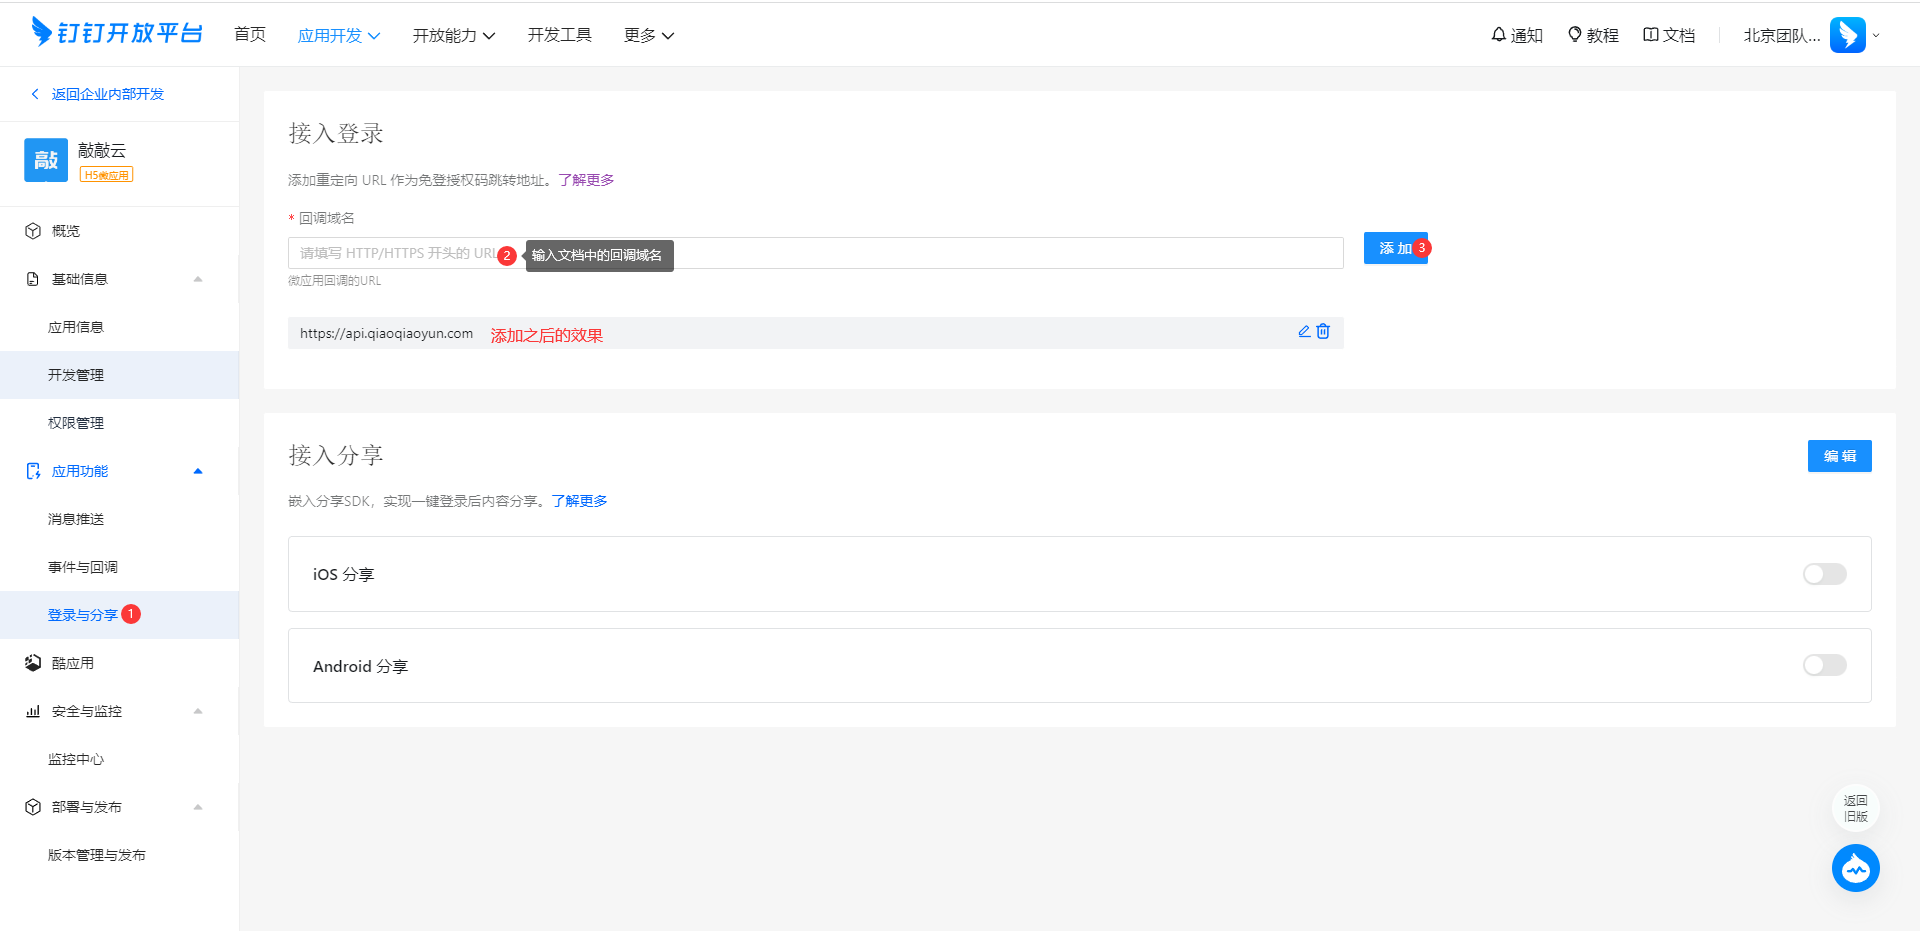Open the 教程 tutorial icon link

pyautogui.click(x=1592, y=35)
